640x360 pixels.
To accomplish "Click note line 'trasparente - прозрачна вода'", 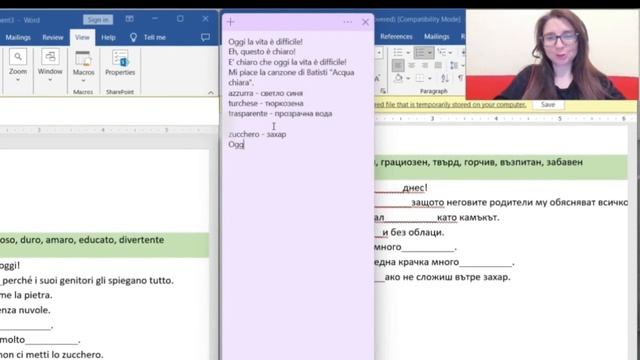I will pos(280,113).
